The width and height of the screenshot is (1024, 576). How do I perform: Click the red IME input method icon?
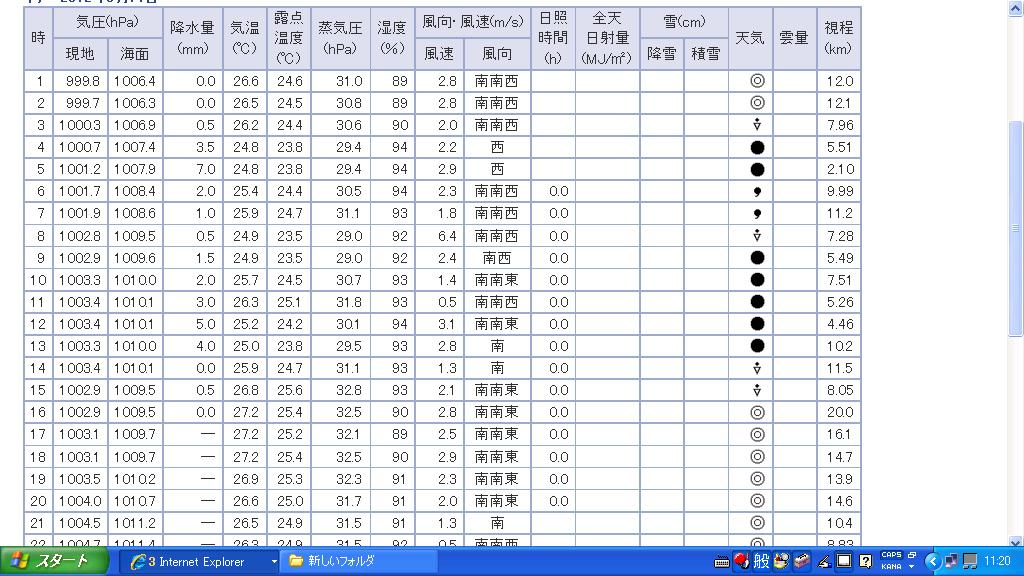[741, 561]
